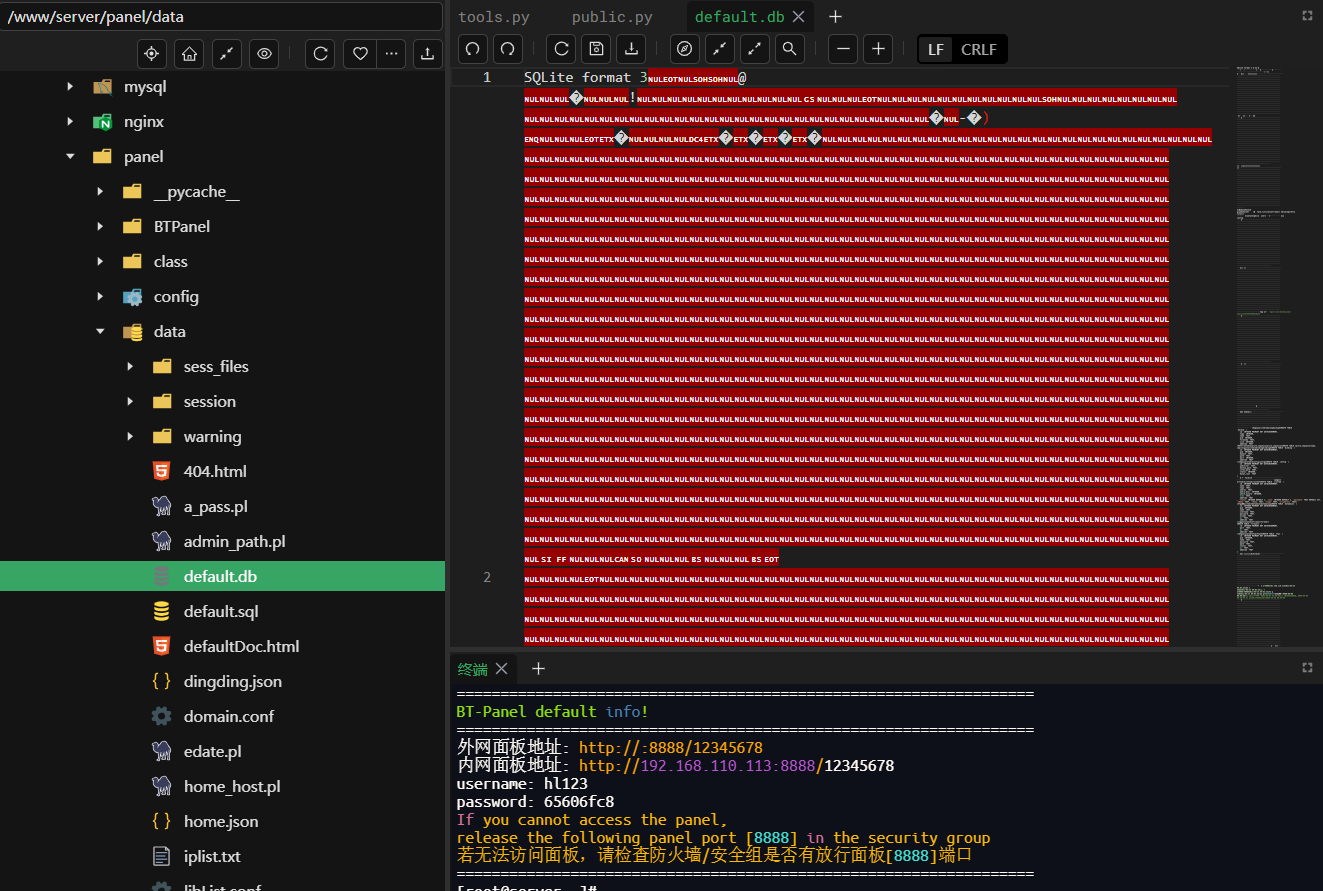The width and height of the screenshot is (1323, 891).
Task: Open search with the magnifier icon
Action: point(790,49)
